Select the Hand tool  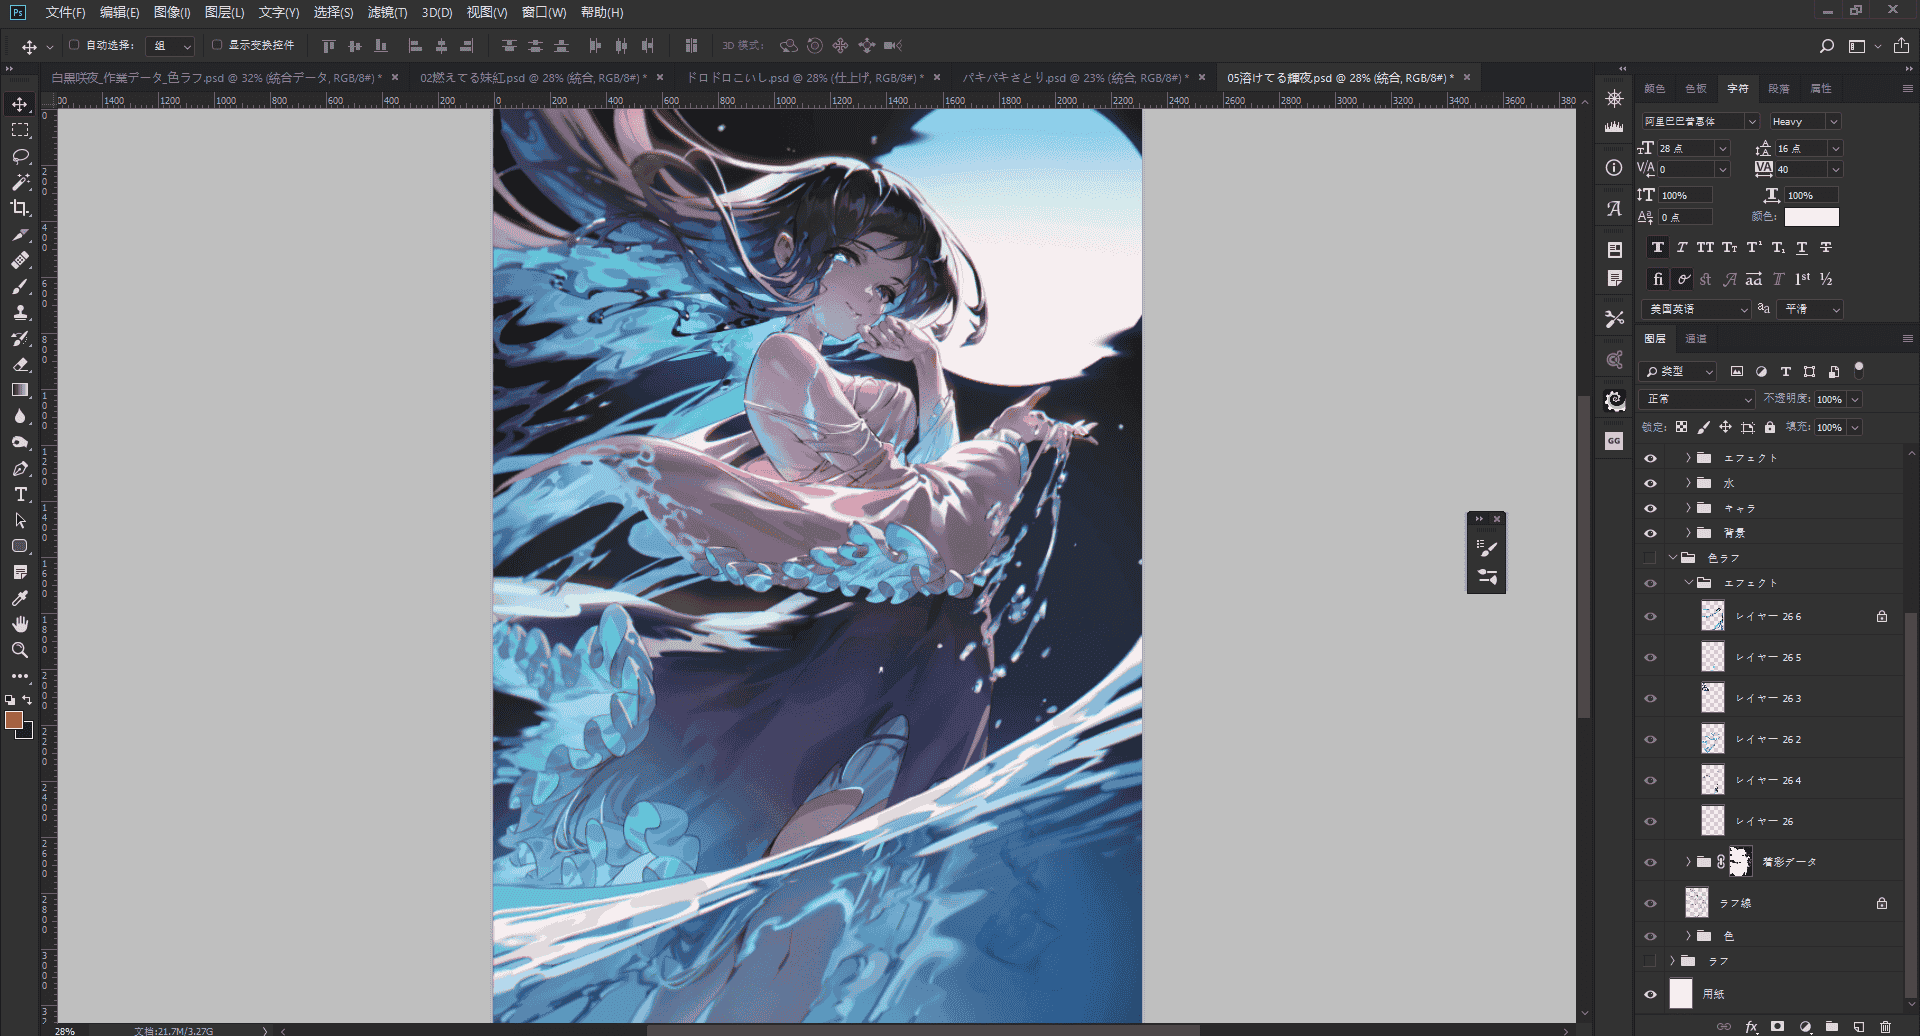point(20,625)
